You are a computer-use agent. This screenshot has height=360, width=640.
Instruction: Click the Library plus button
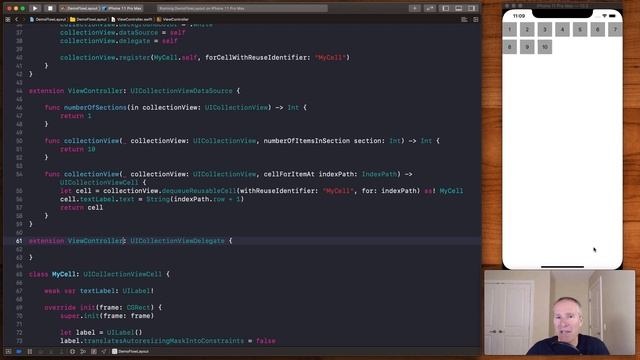(x=415, y=8)
